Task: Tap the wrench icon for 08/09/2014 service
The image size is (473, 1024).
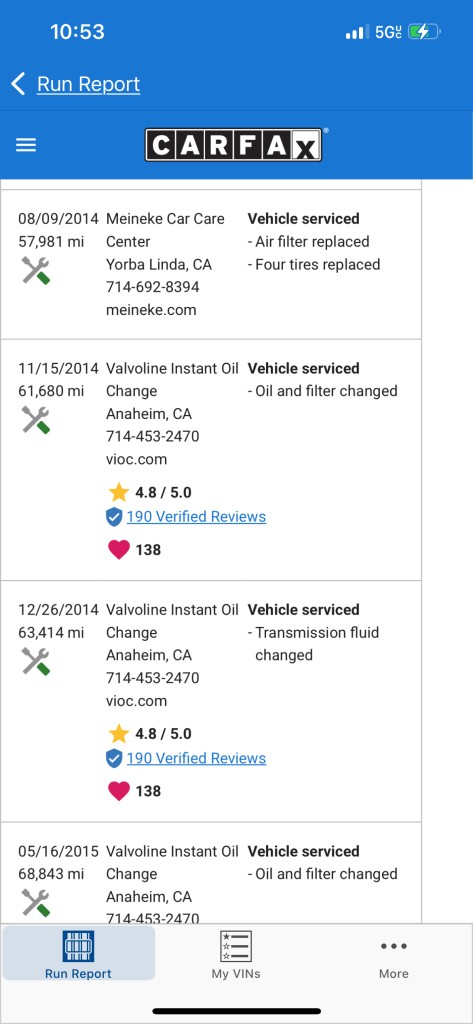Action: tap(35, 270)
